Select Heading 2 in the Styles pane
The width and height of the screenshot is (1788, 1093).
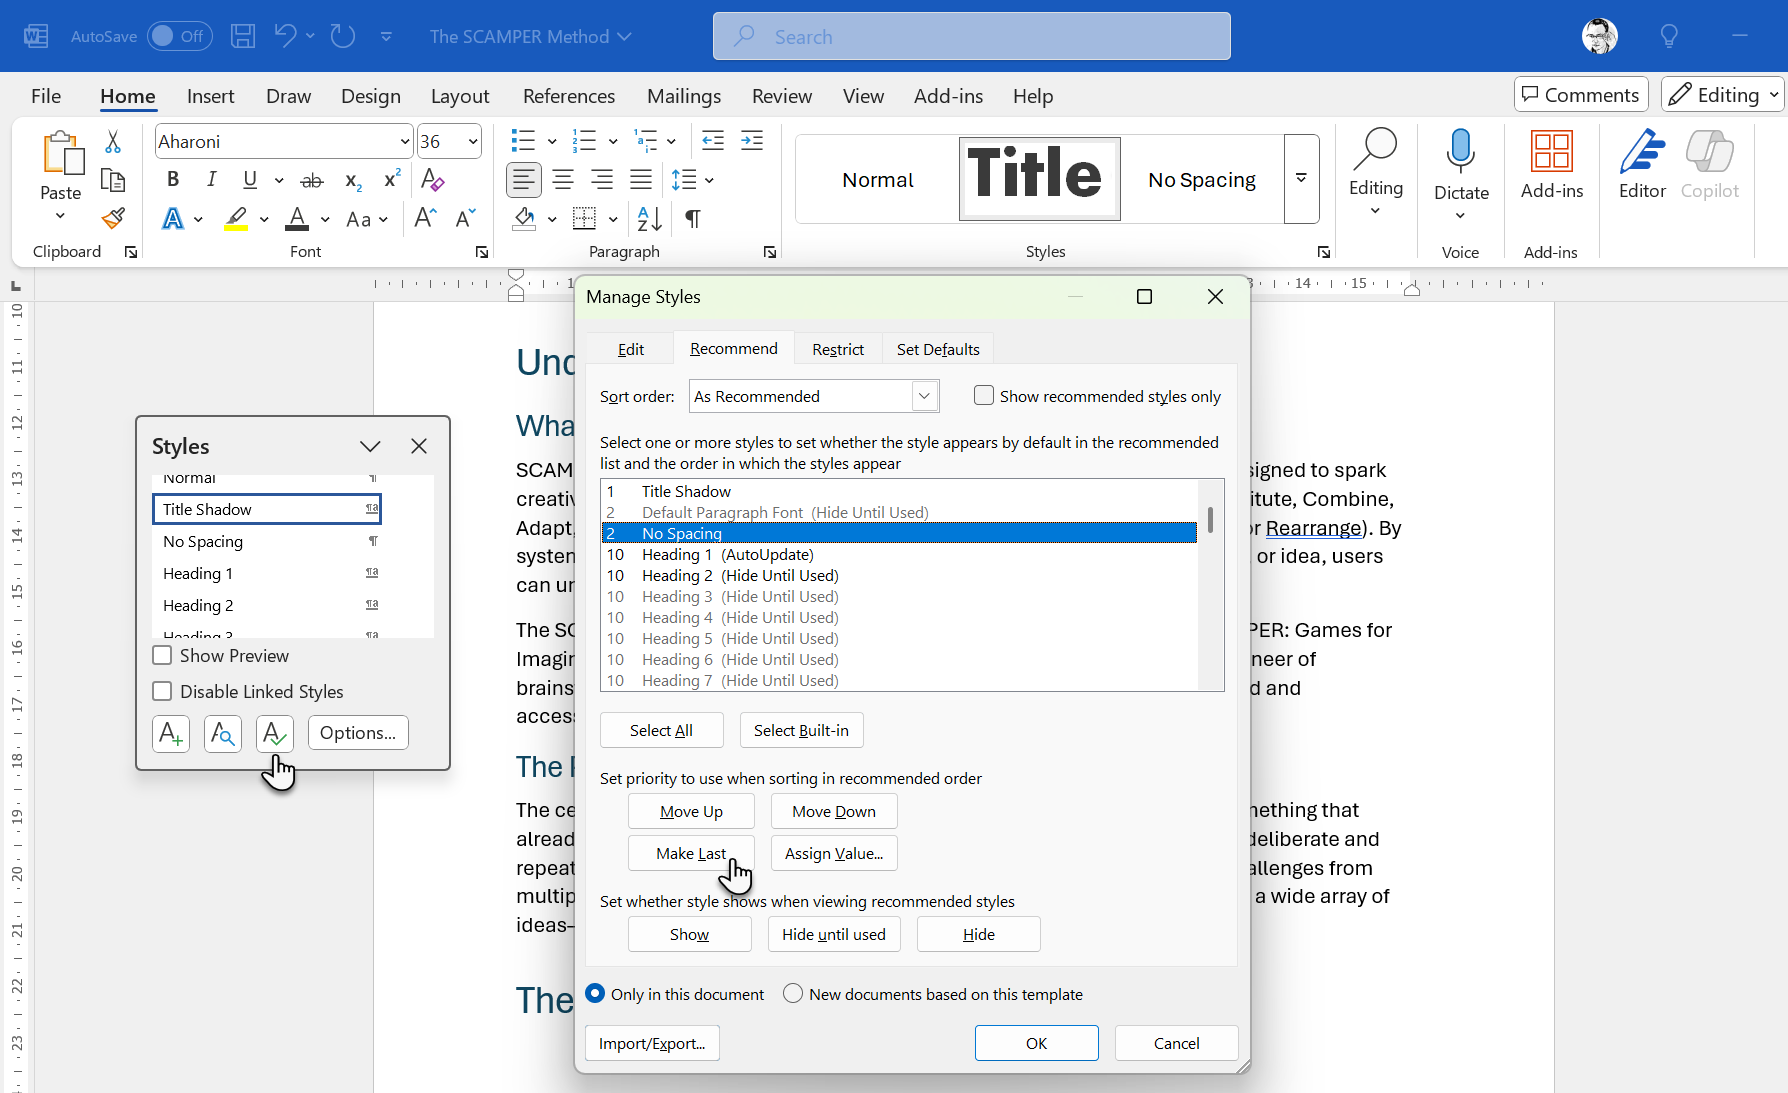tap(267, 605)
